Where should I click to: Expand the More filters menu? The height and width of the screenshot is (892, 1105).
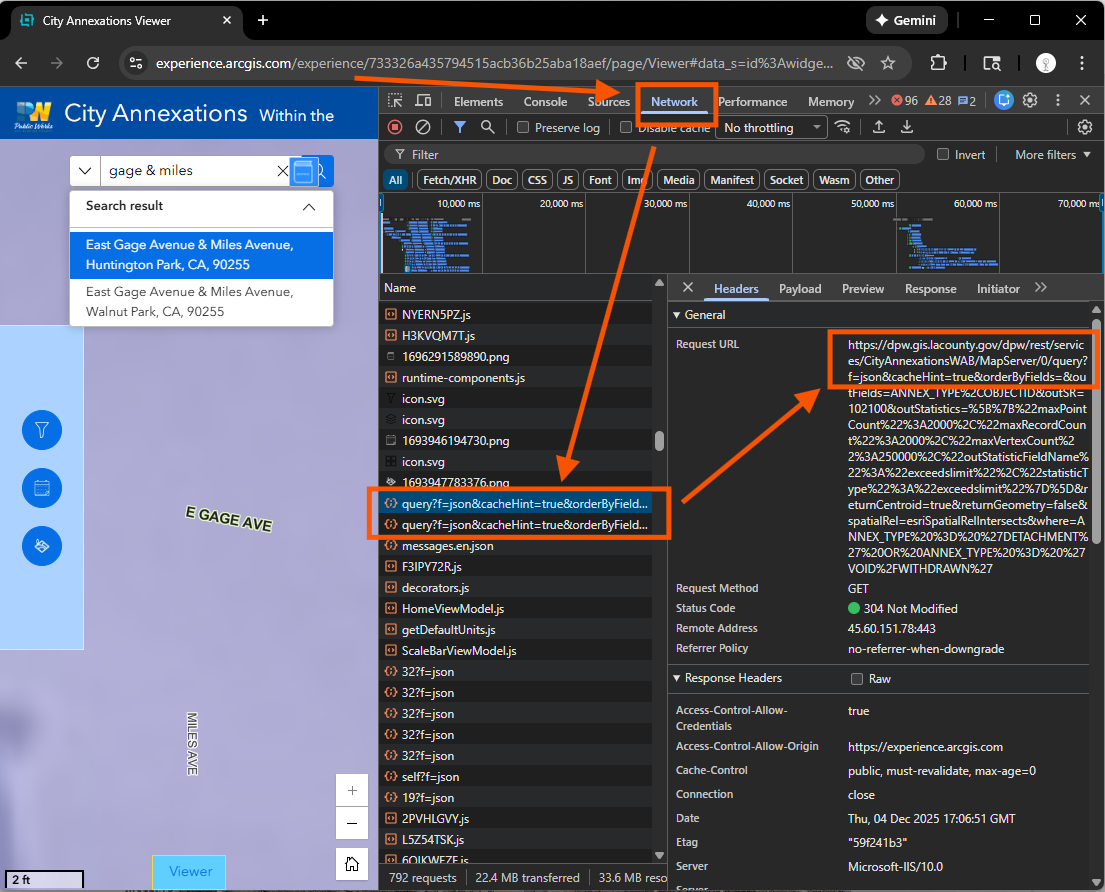(1051, 155)
